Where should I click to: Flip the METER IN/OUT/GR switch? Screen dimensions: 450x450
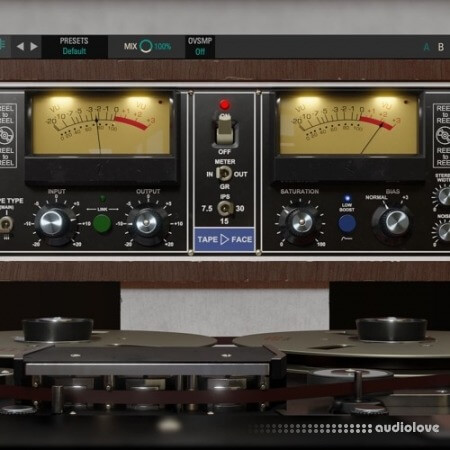pyautogui.click(x=224, y=174)
